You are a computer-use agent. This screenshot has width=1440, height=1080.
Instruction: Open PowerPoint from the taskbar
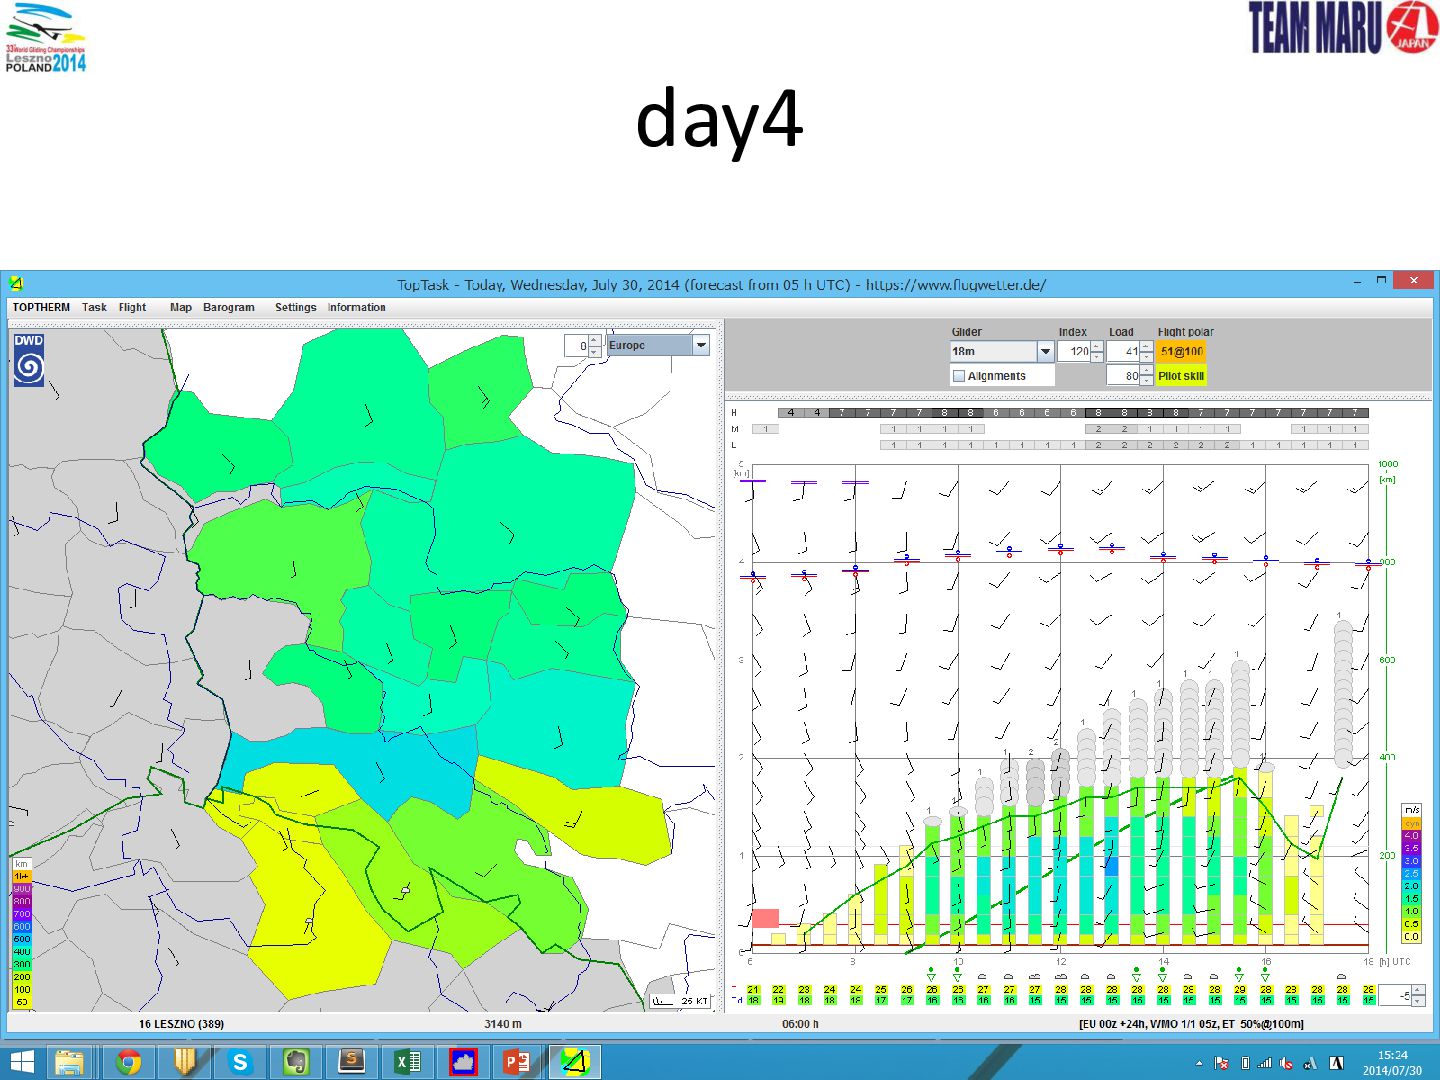[517, 1062]
